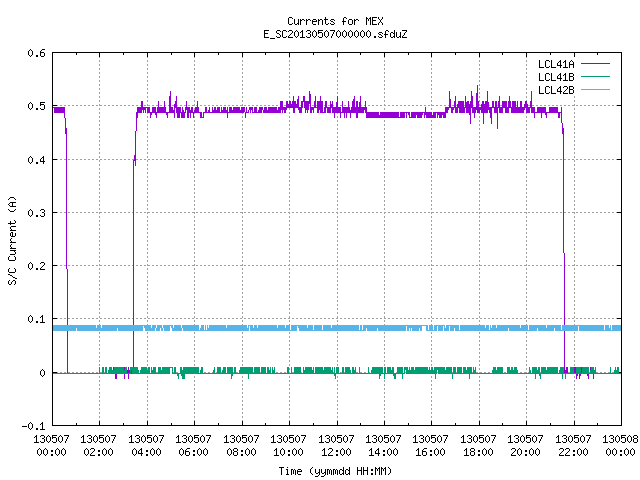Click the LCL41B legend label

point(556,77)
